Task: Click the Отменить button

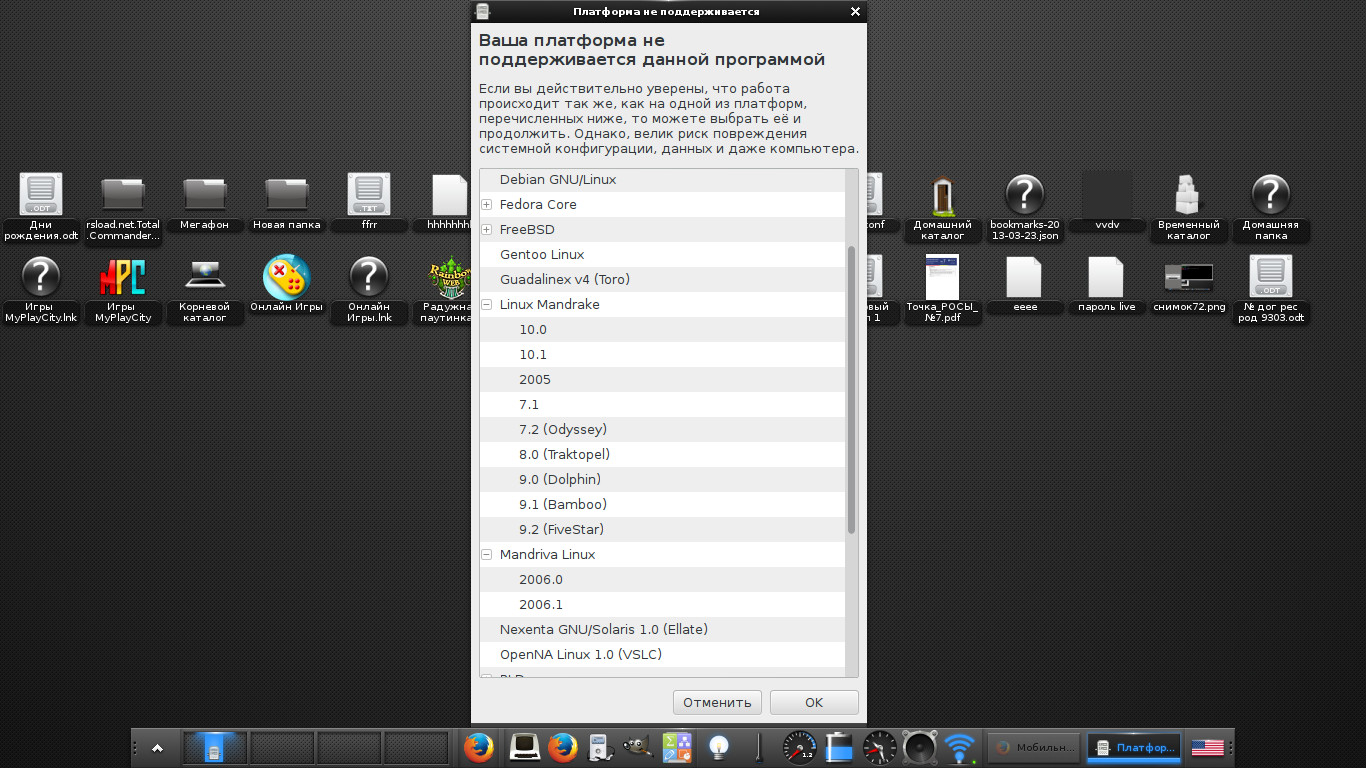Action: coord(717,703)
